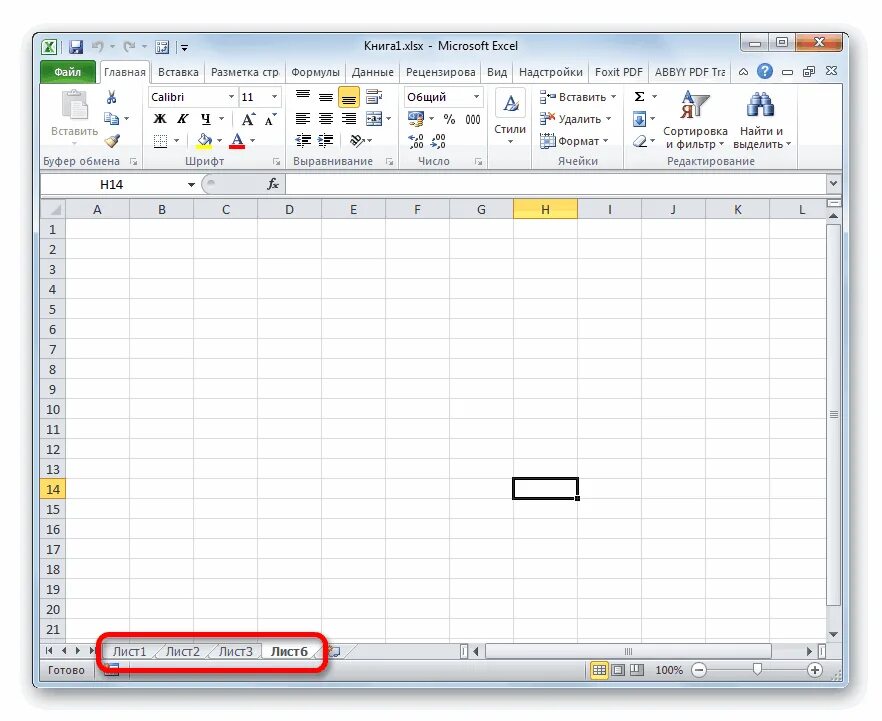Increase font size with large A icon
Screen dimensions: 882x721
(x=248, y=119)
